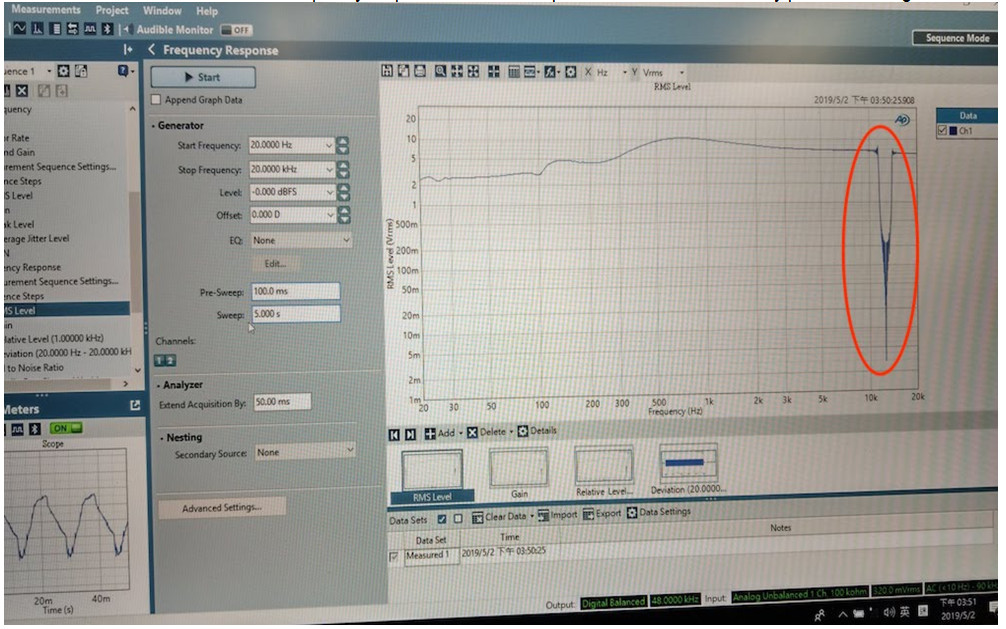Click Add result button
This screenshot has height=629, width=1006.
[440, 433]
